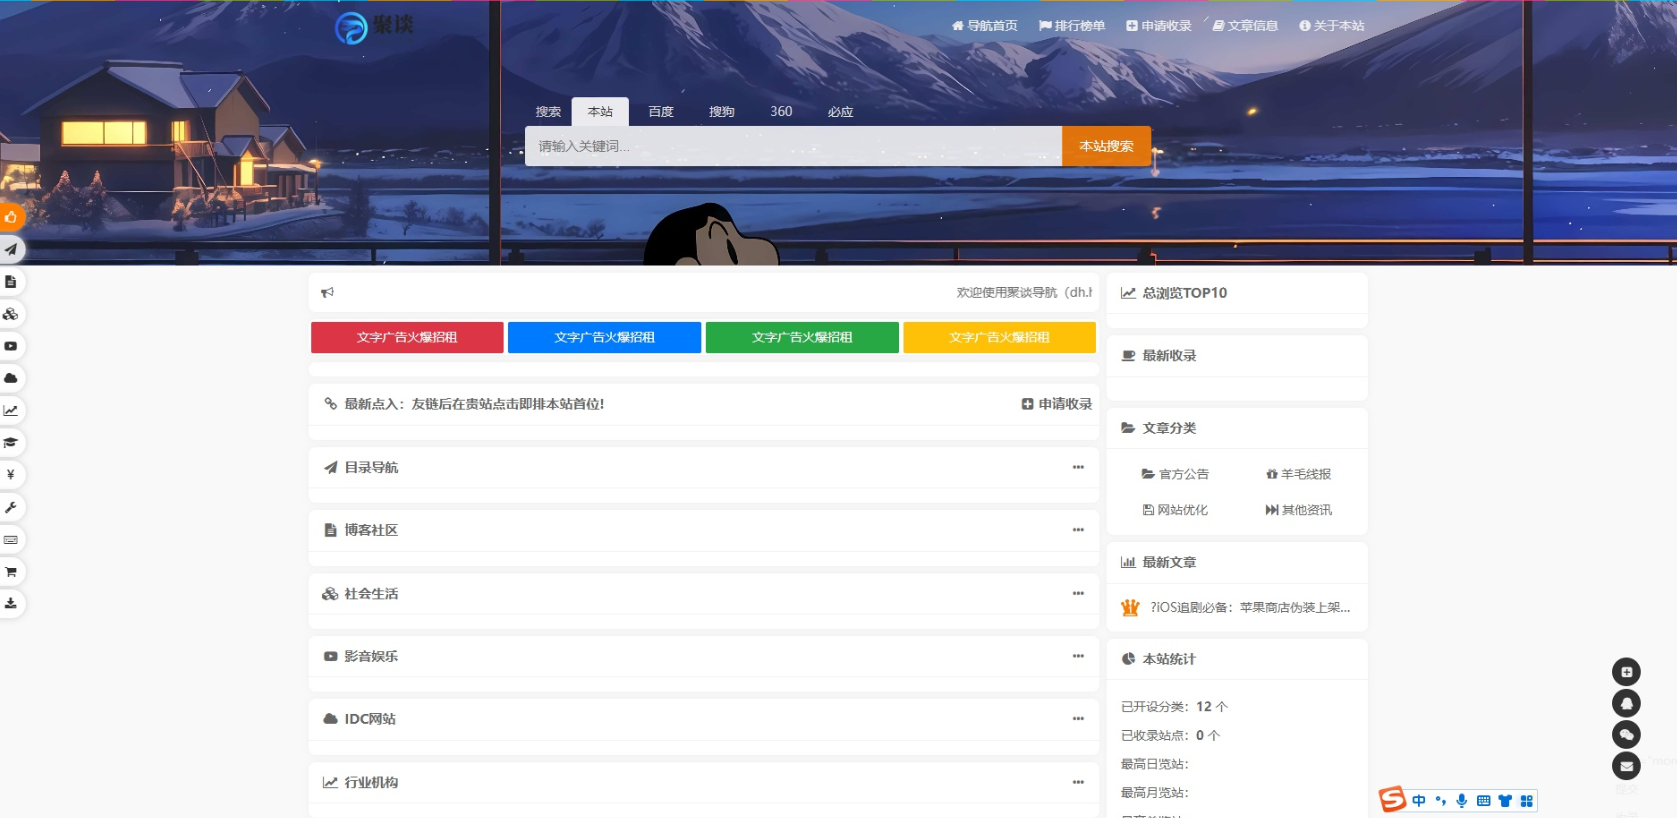Click the wrench sidebar icon
This screenshot has height=818, width=1677.
click(x=10, y=507)
